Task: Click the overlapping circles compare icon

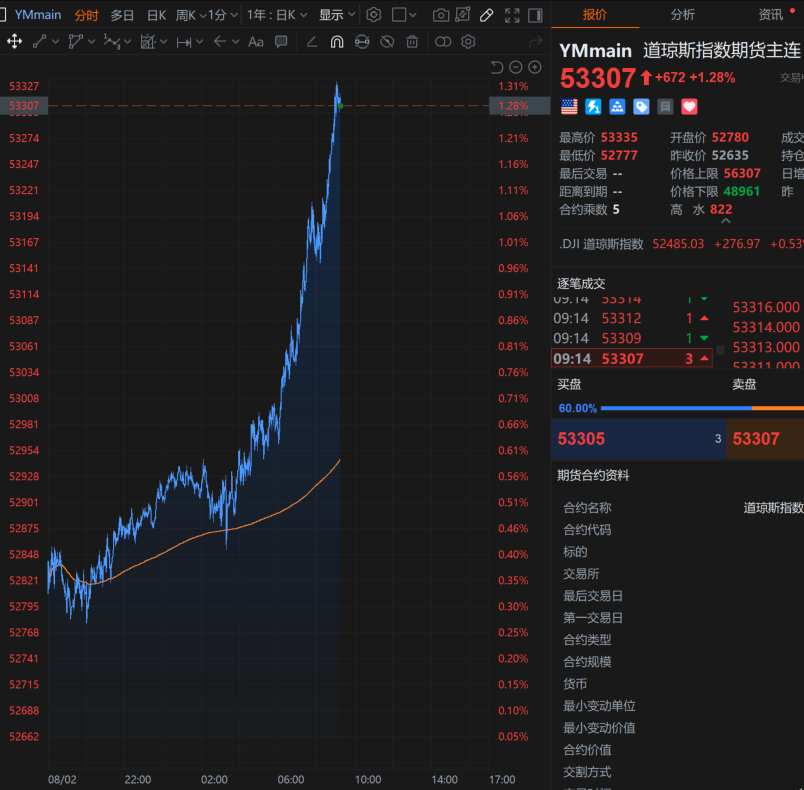Action: tap(443, 42)
